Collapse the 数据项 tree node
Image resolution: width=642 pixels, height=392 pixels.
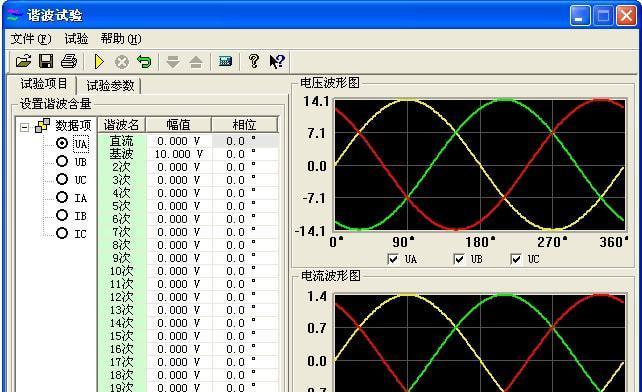coord(24,127)
